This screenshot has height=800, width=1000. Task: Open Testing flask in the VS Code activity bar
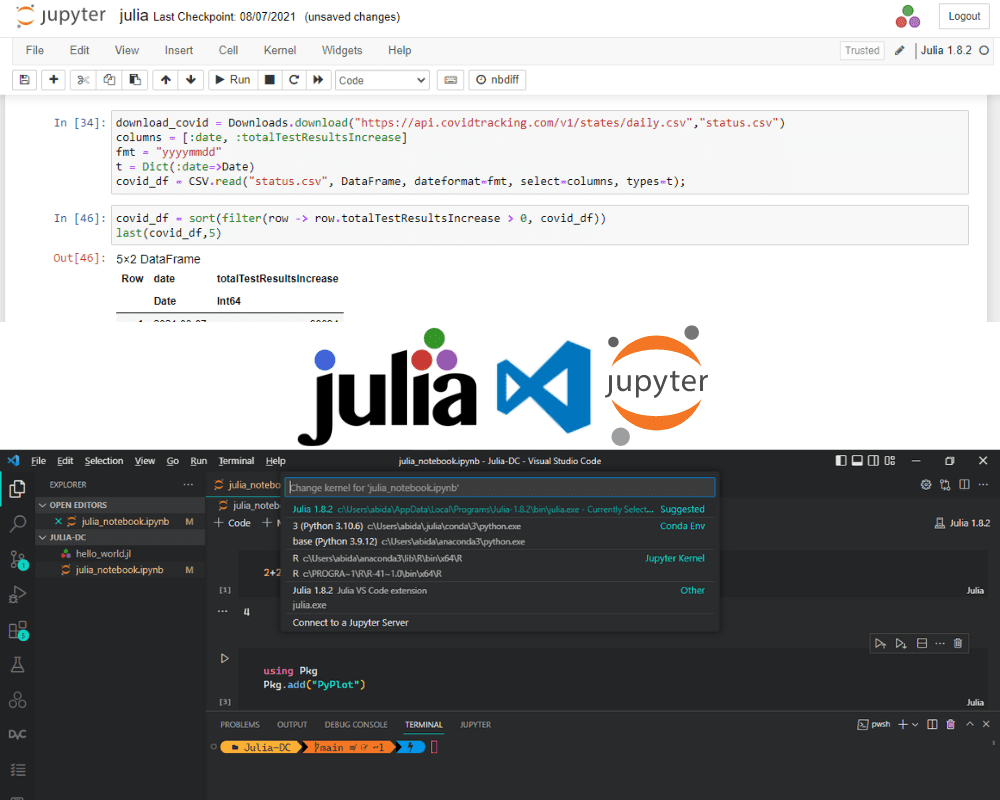[x=17, y=665]
